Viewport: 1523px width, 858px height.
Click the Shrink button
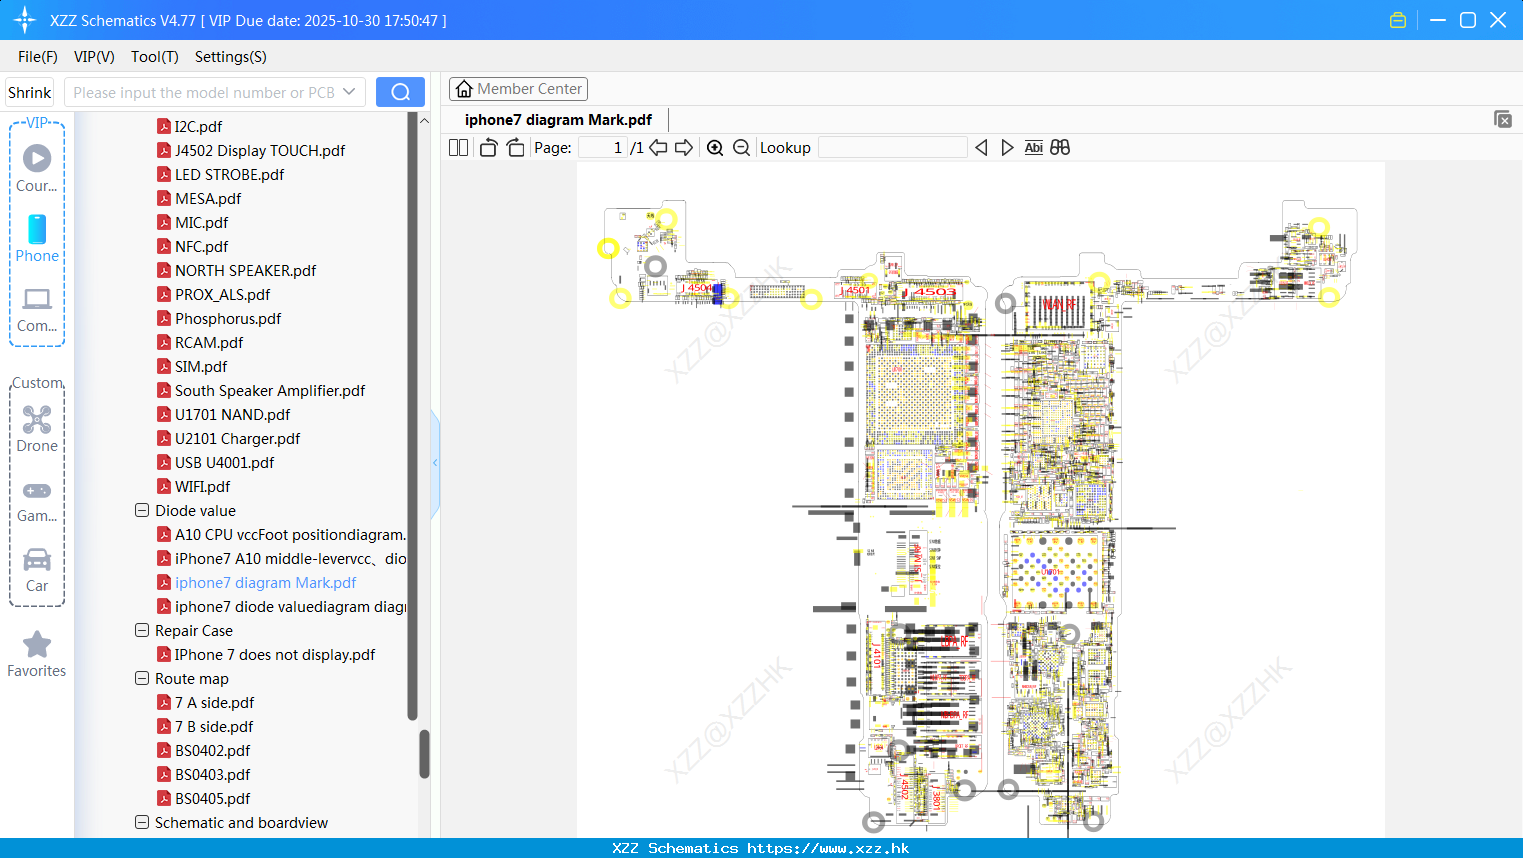[29, 92]
